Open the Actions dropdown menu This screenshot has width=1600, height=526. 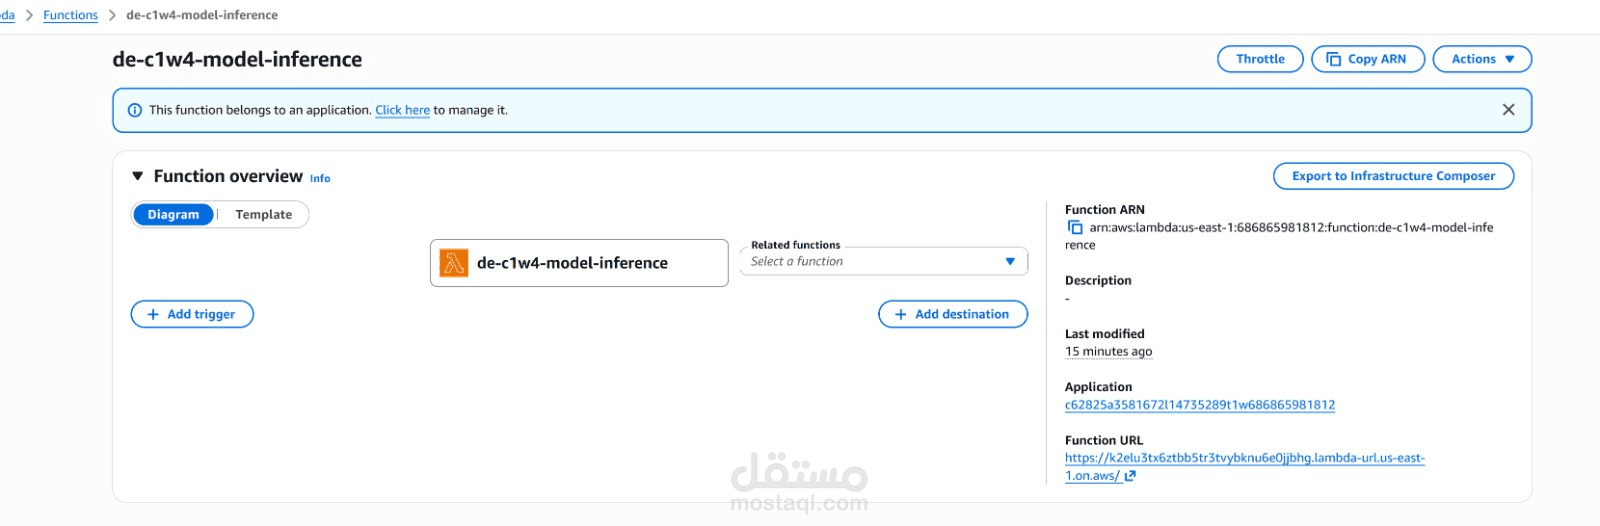[x=1482, y=59]
